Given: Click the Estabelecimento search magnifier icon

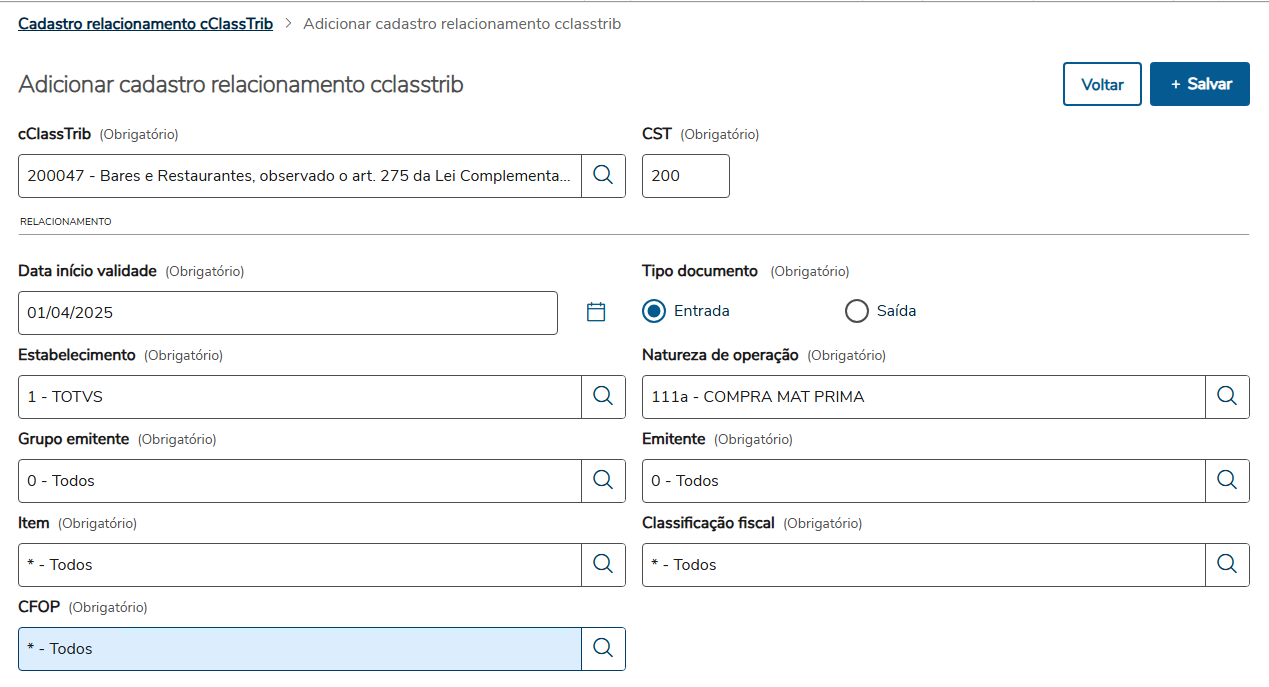Looking at the screenshot, I should click(603, 396).
